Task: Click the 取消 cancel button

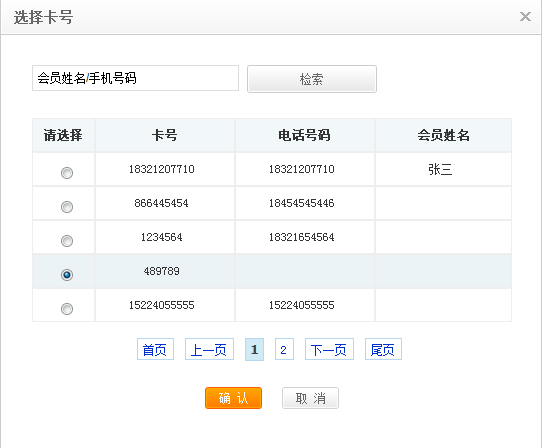Action: (310, 398)
